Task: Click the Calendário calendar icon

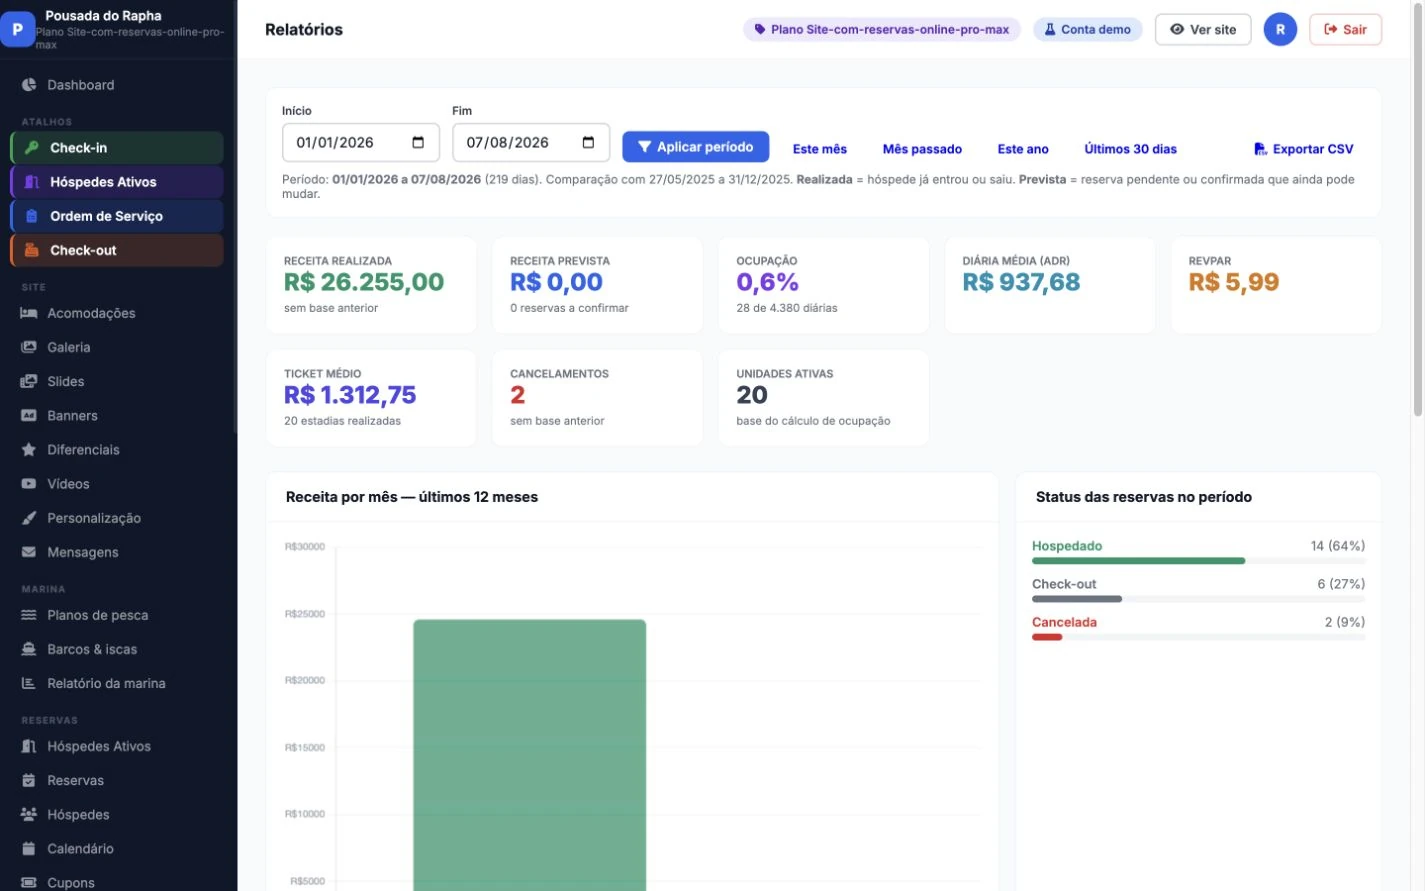Action: coord(29,848)
